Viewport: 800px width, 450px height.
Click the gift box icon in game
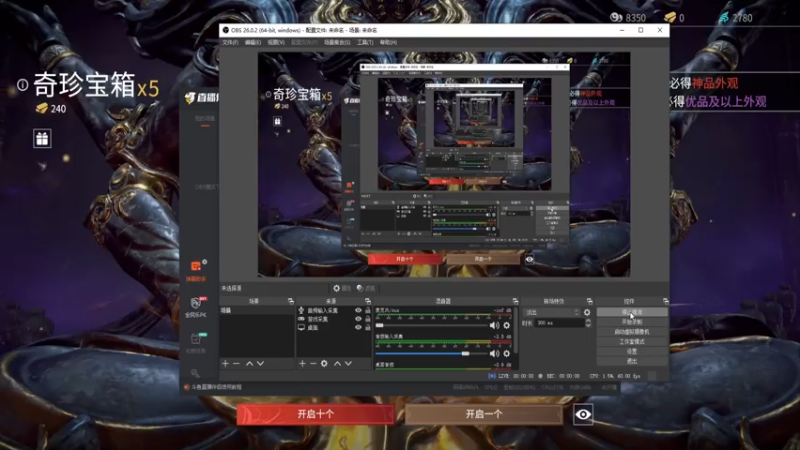[42, 138]
